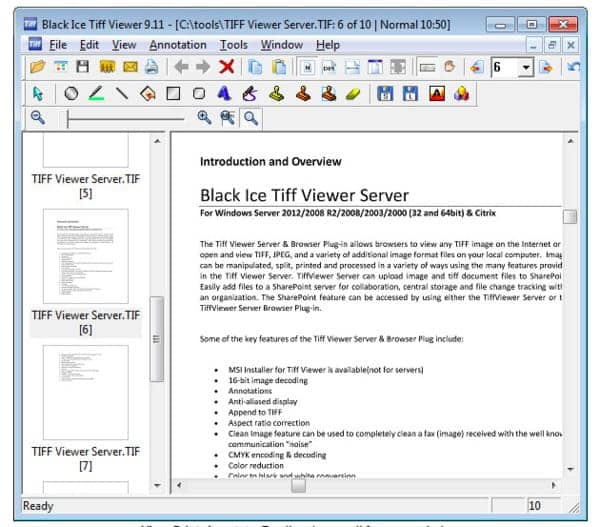Select the TIFF Viewer Server.TIF [7] thumbnail
The height and width of the screenshot is (527, 600).
click(86, 410)
